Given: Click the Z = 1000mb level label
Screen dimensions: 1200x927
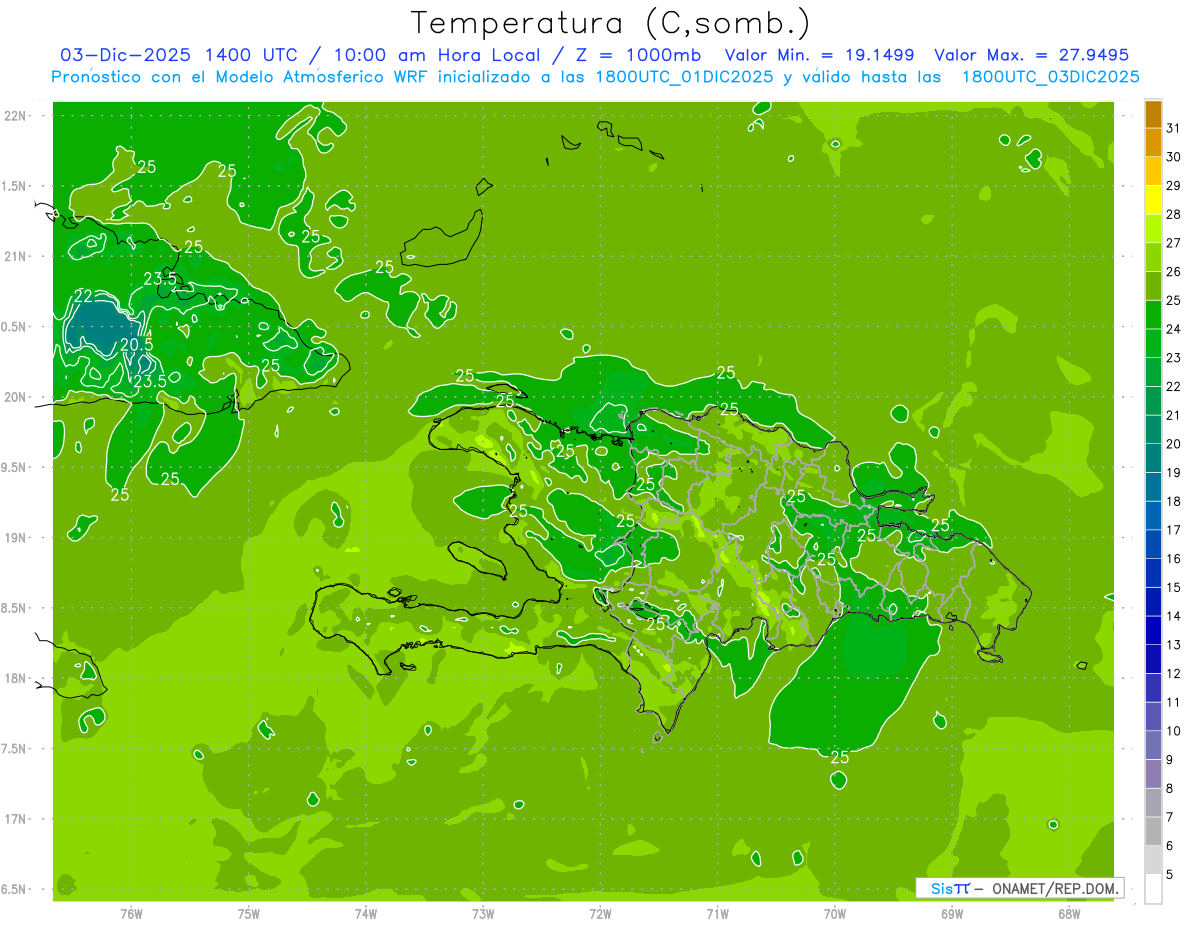Looking at the screenshot, I should click(638, 55).
